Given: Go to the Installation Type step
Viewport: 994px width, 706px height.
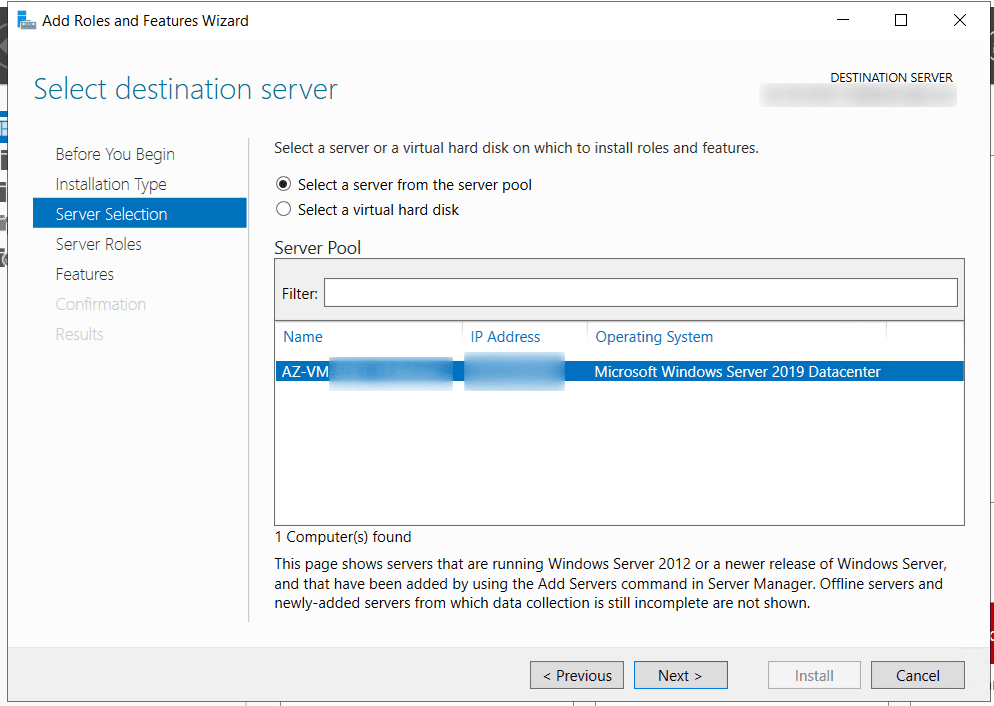Looking at the screenshot, I should (x=111, y=184).
